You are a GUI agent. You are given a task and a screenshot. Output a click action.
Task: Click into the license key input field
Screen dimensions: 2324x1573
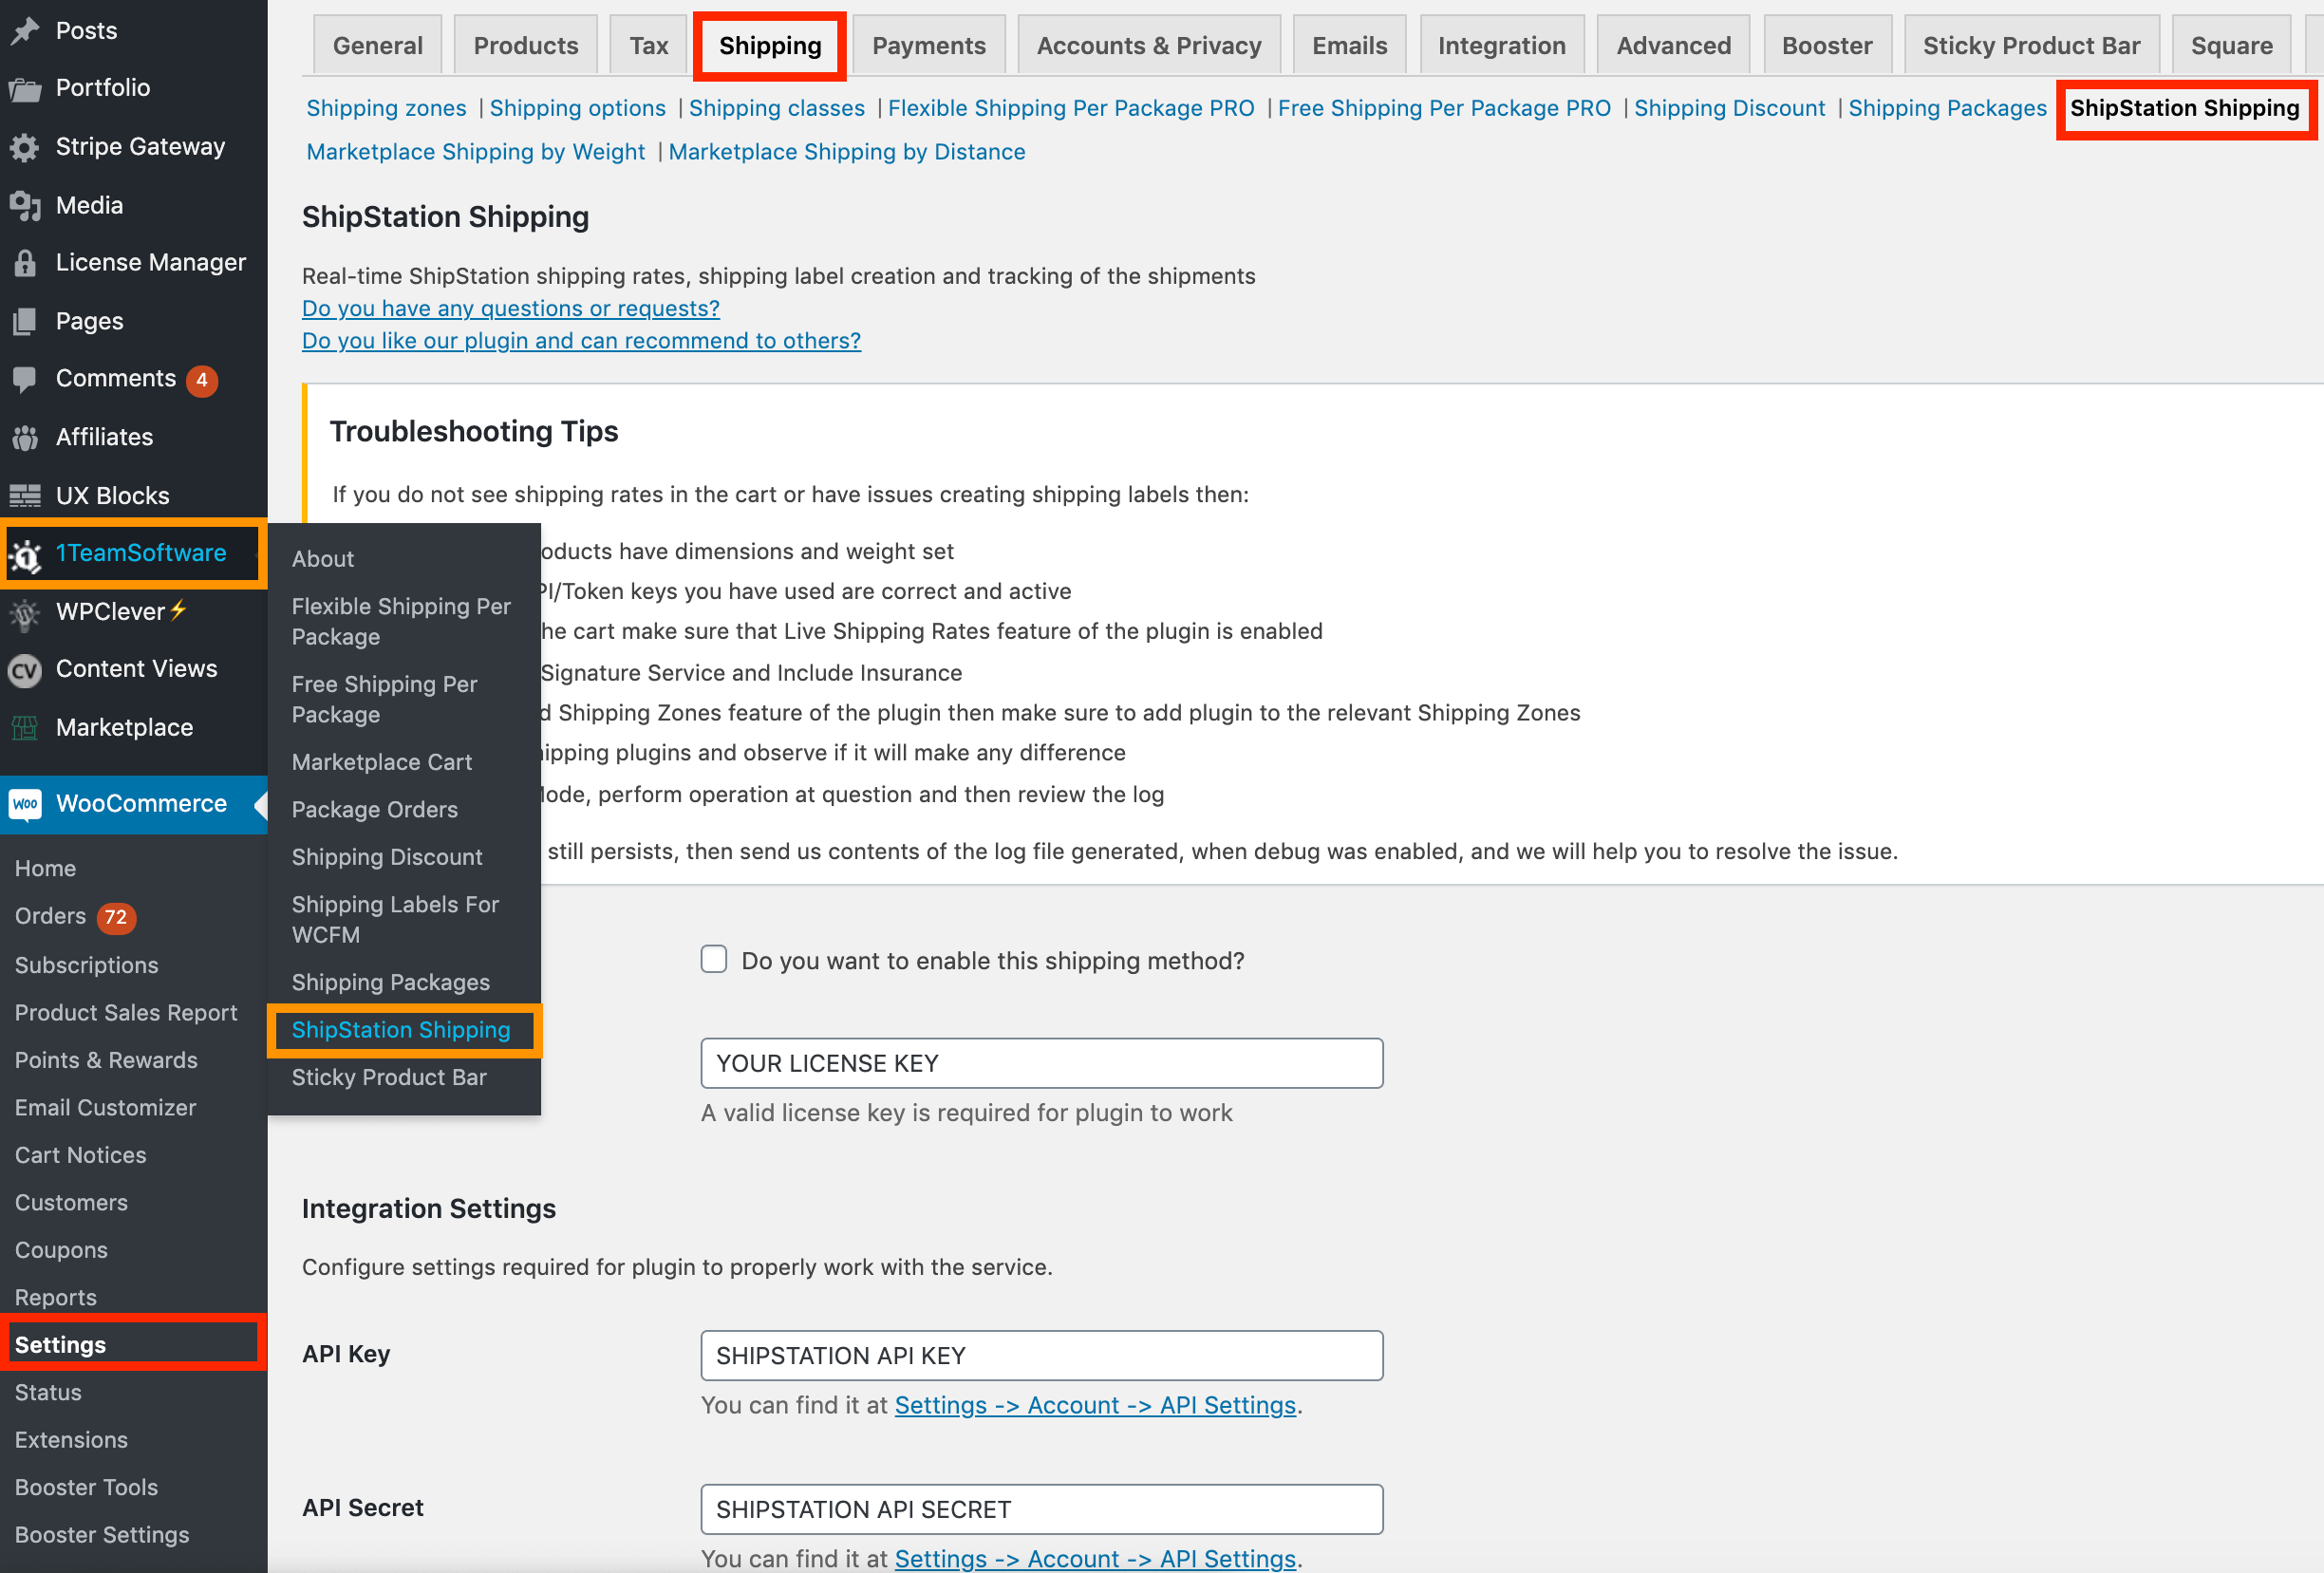[1041, 1063]
